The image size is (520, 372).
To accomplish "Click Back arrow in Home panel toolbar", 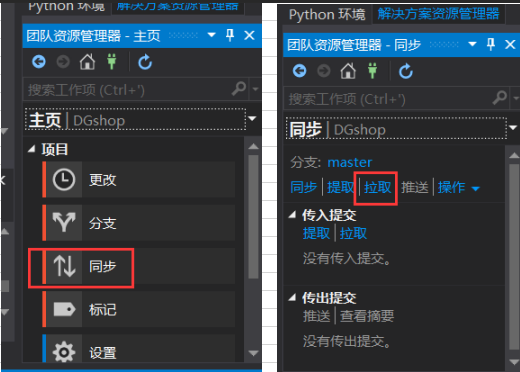I will click(39, 62).
